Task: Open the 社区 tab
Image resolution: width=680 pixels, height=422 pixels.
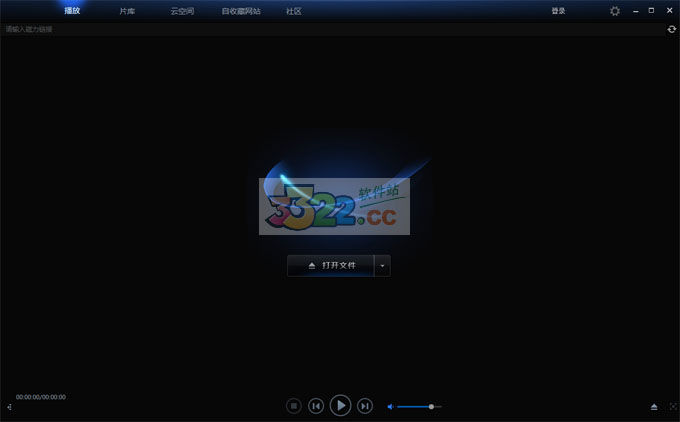Action: [x=294, y=11]
